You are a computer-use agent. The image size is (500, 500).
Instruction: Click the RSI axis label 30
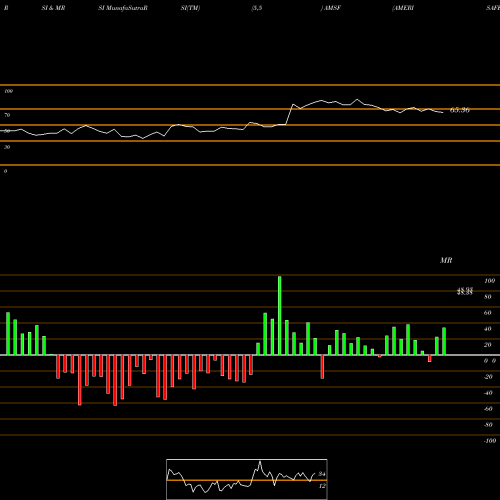point(7,147)
